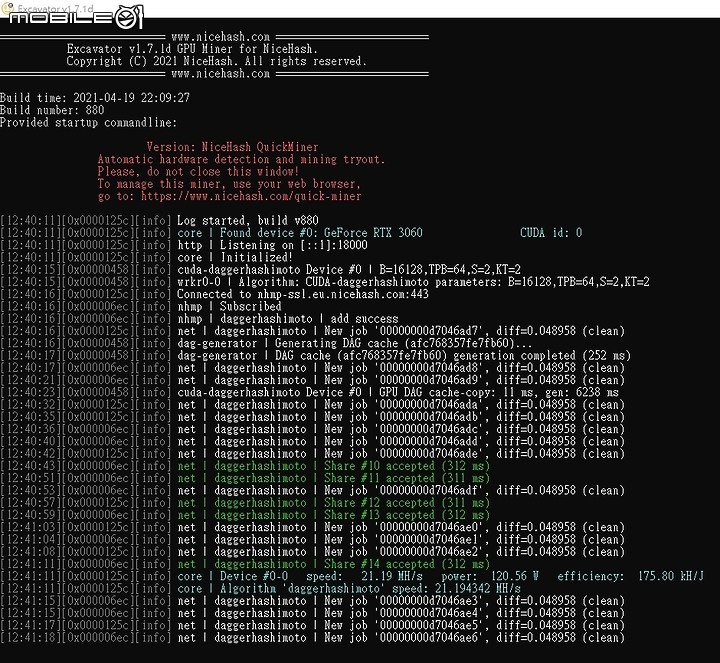Click 'Found device #0: GeForce RTX 3060' text
The width and height of the screenshot is (720, 663).
(x=321, y=233)
